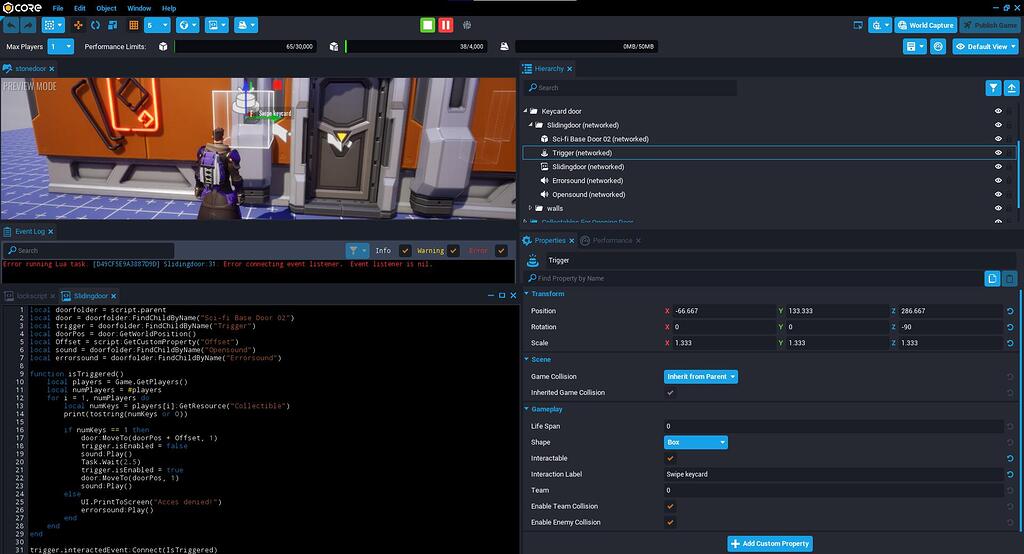Collapse the Keycard door folder
1024x554 pixels.
tap(525, 111)
